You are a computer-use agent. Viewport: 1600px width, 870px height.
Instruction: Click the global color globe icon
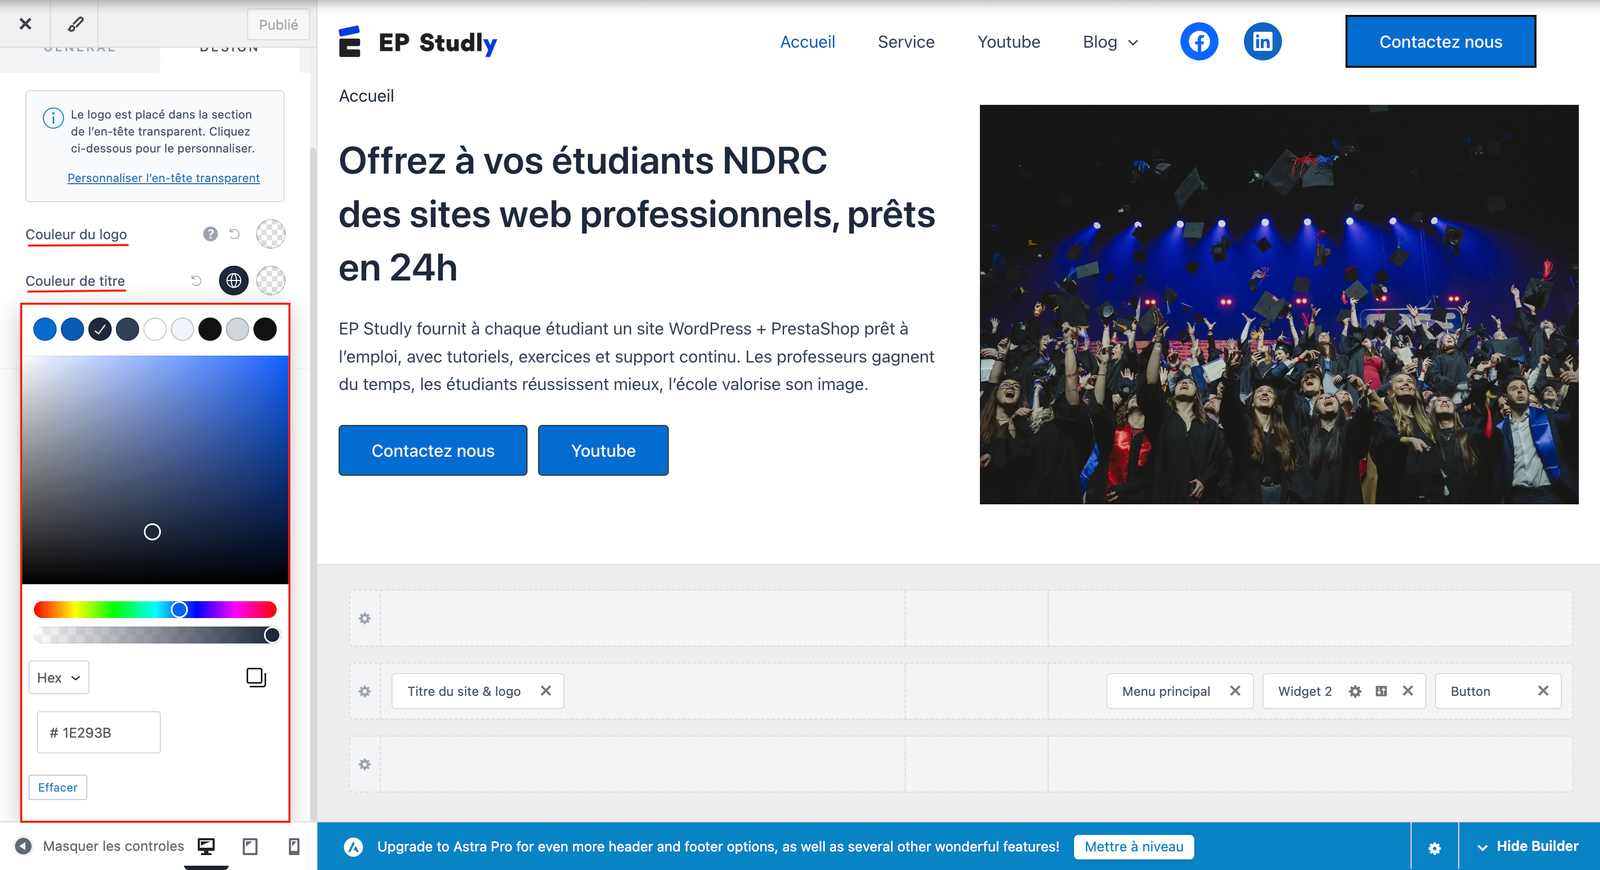click(x=234, y=281)
